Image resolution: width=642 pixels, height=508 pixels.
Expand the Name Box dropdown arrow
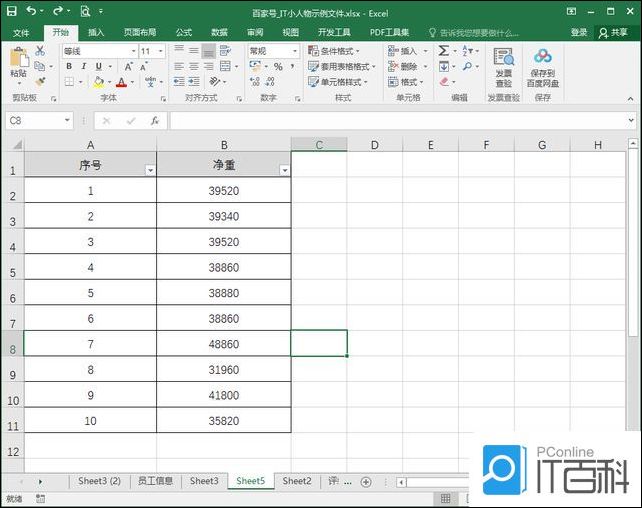click(x=67, y=121)
